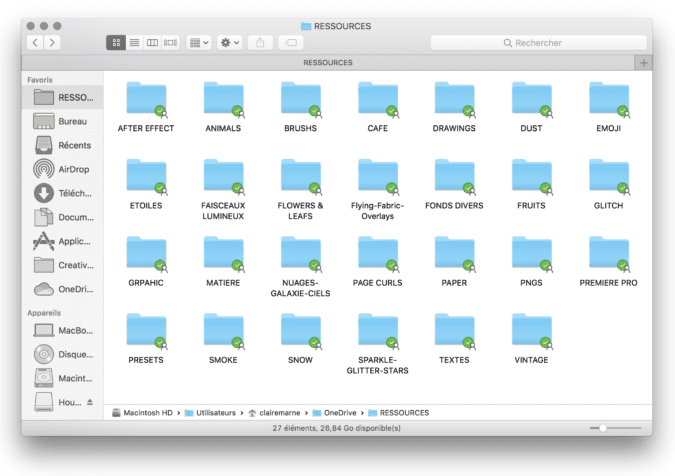The height and width of the screenshot is (476, 675).
Task: Open Bureau in the sidebar
Action: click(63, 121)
